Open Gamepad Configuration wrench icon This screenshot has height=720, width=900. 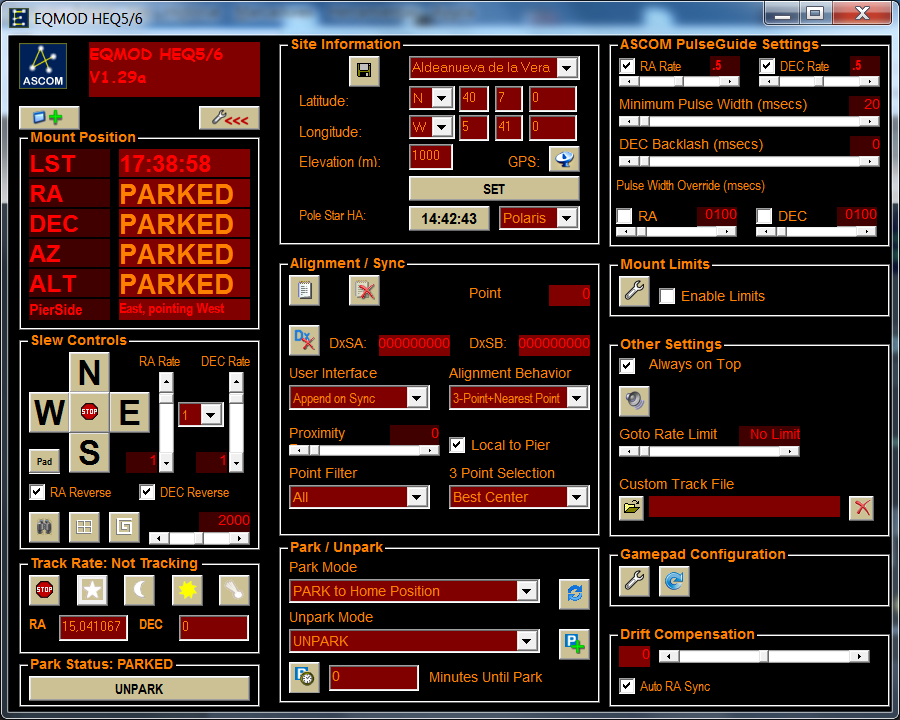coord(634,581)
